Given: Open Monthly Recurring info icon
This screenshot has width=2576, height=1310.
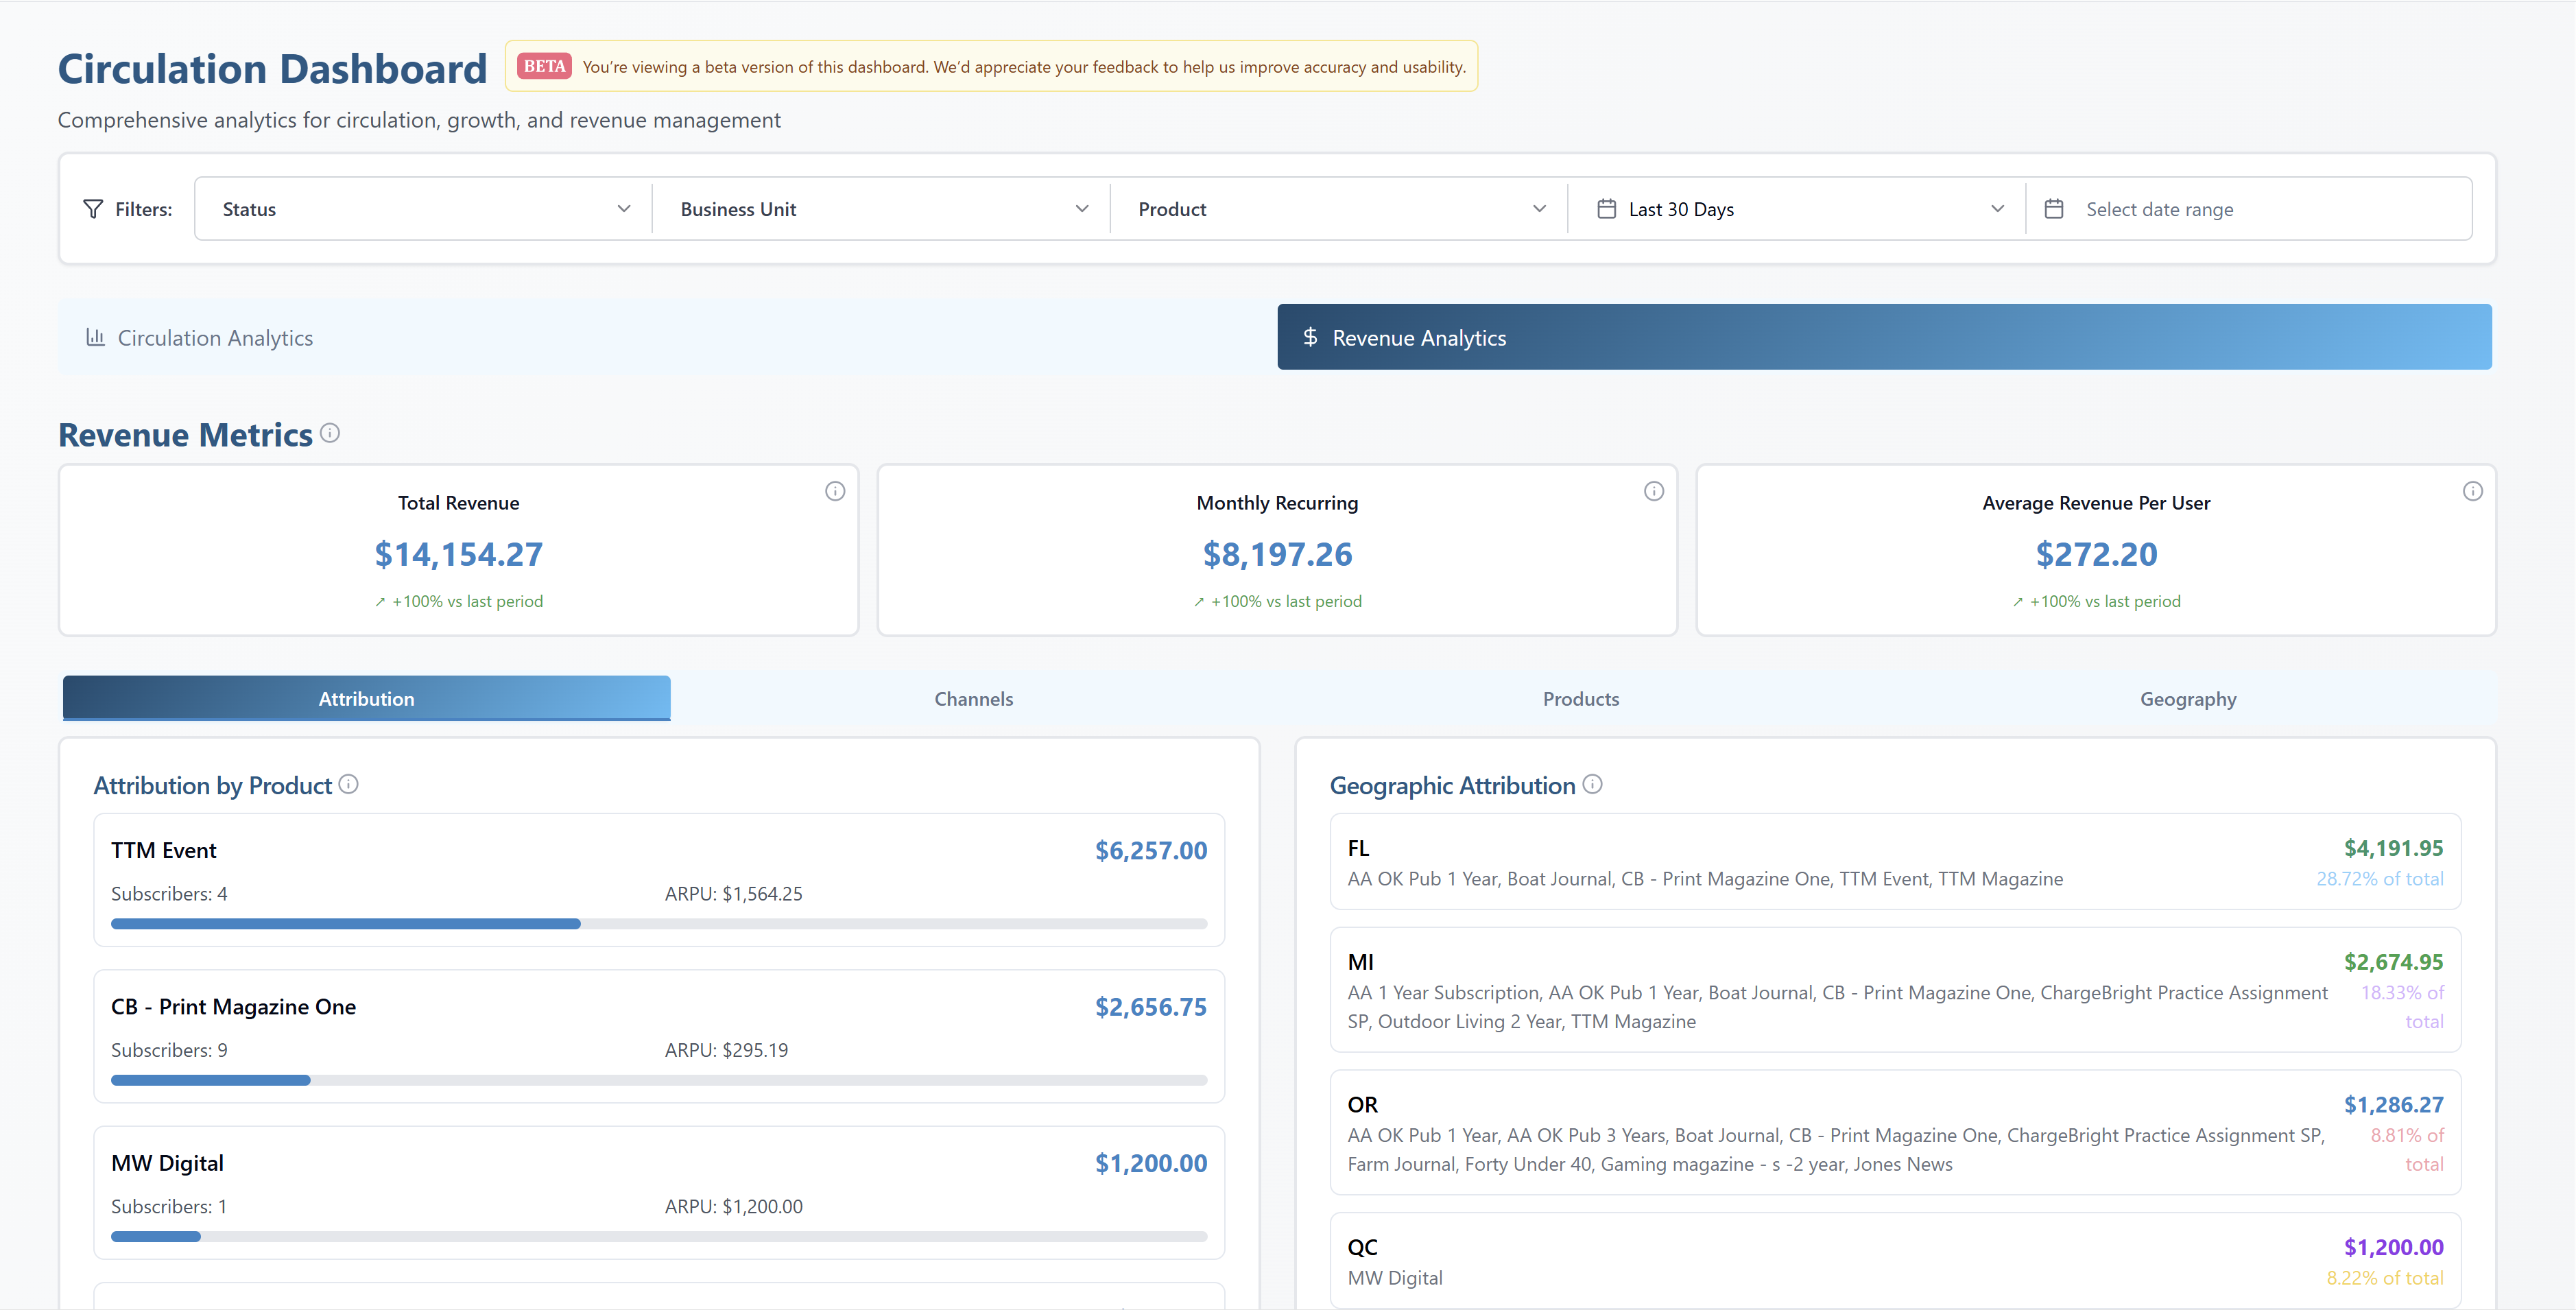Looking at the screenshot, I should coord(1654,491).
